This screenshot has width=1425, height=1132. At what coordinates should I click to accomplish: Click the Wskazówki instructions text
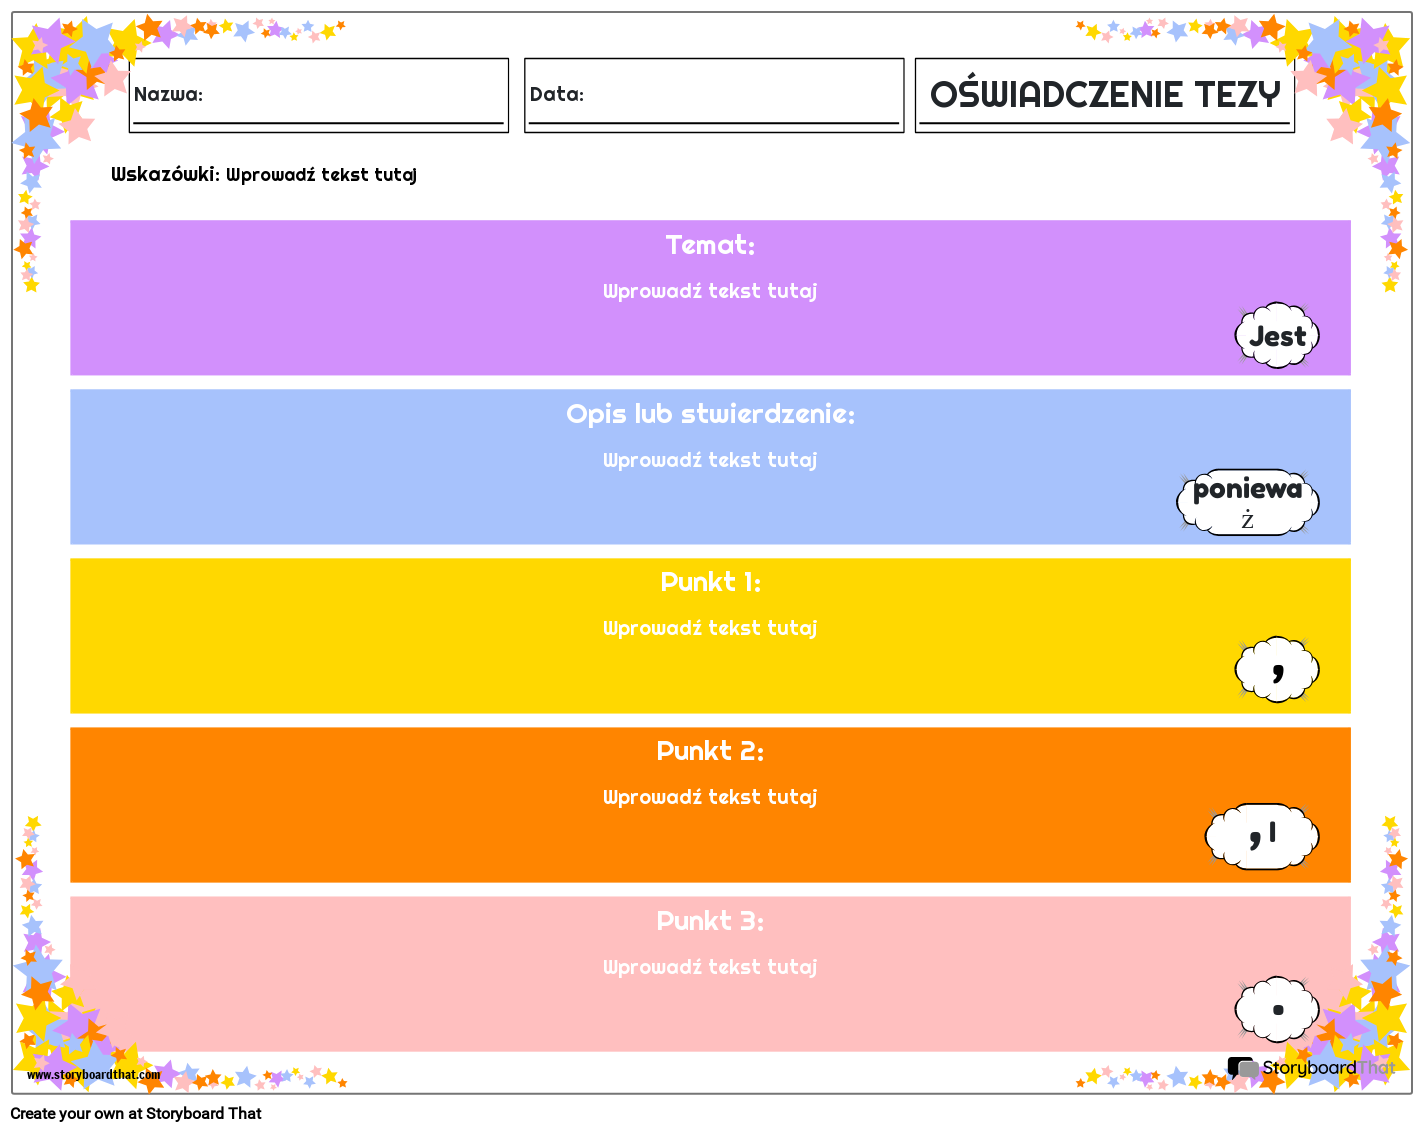pyautogui.click(x=264, y=175)
